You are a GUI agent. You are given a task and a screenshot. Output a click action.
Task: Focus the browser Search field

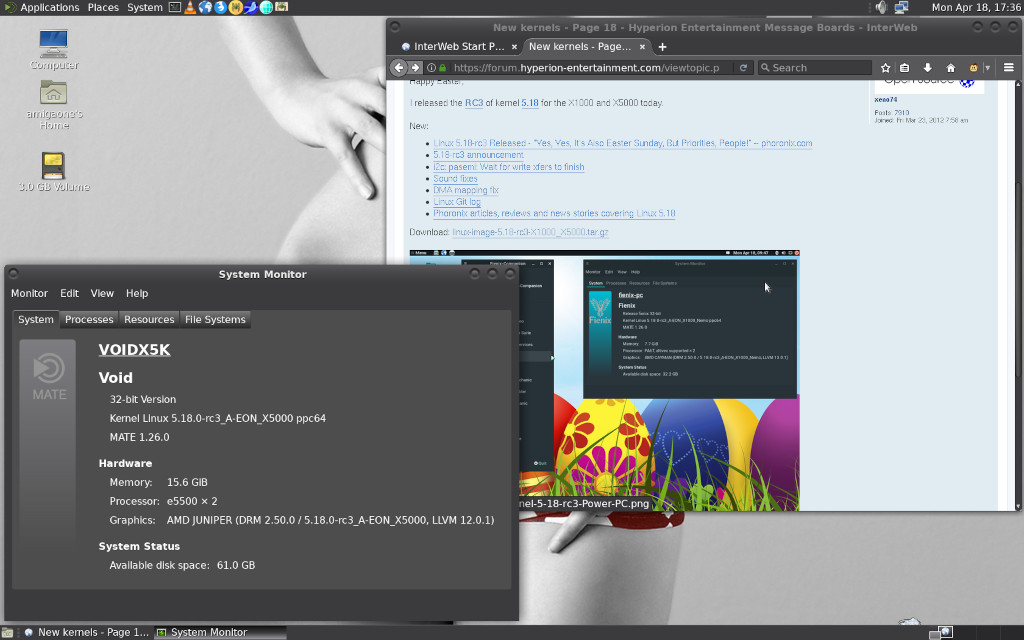point(815,67)
